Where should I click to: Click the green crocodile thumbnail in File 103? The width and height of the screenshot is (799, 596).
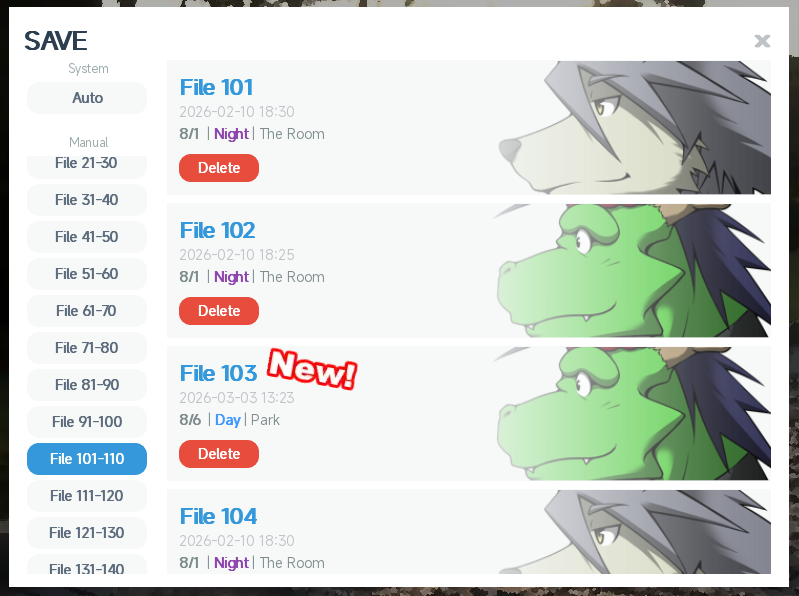pyautogui.click(x=632, y=414)
